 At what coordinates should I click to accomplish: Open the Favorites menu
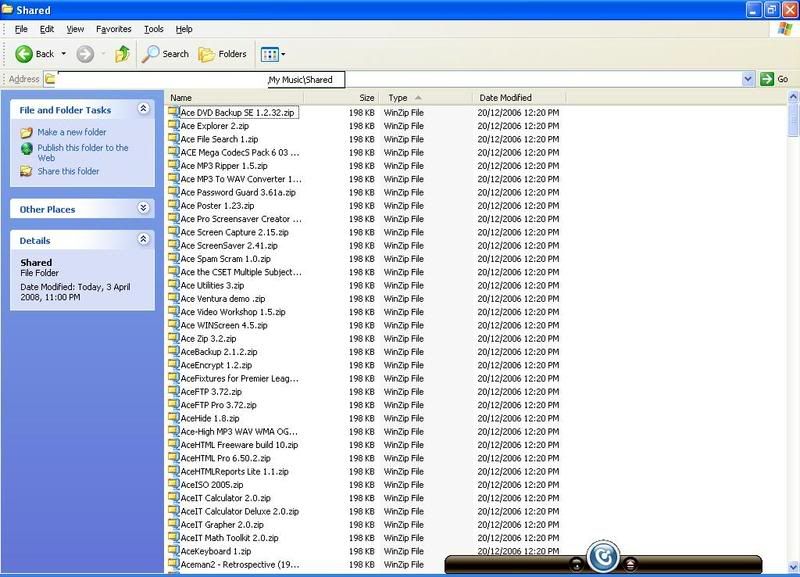click(113, 29)
